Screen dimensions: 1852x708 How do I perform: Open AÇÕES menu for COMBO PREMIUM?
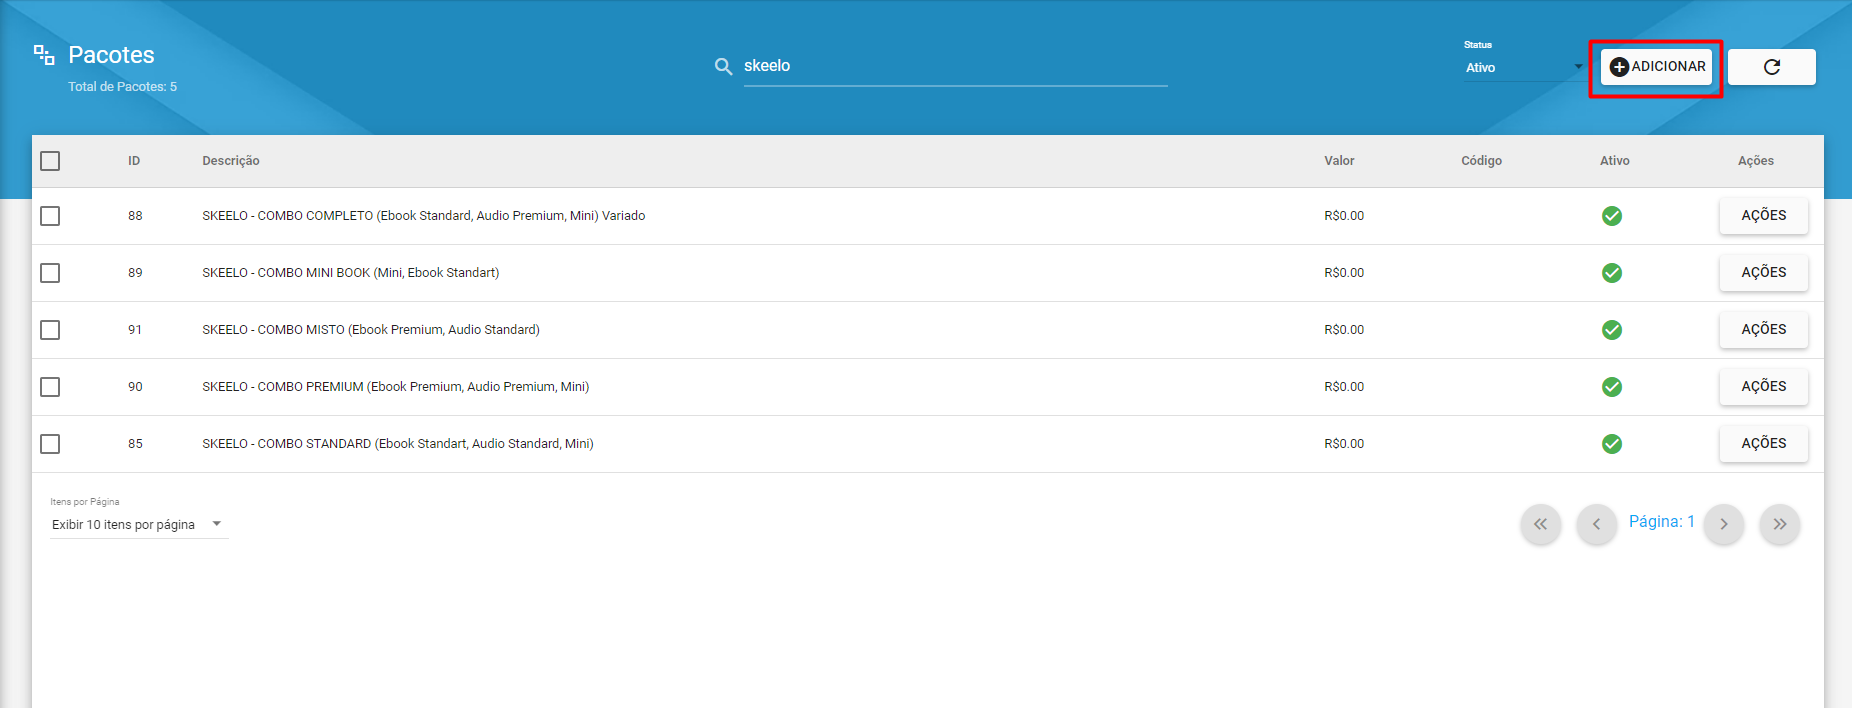click(1763, 387)
